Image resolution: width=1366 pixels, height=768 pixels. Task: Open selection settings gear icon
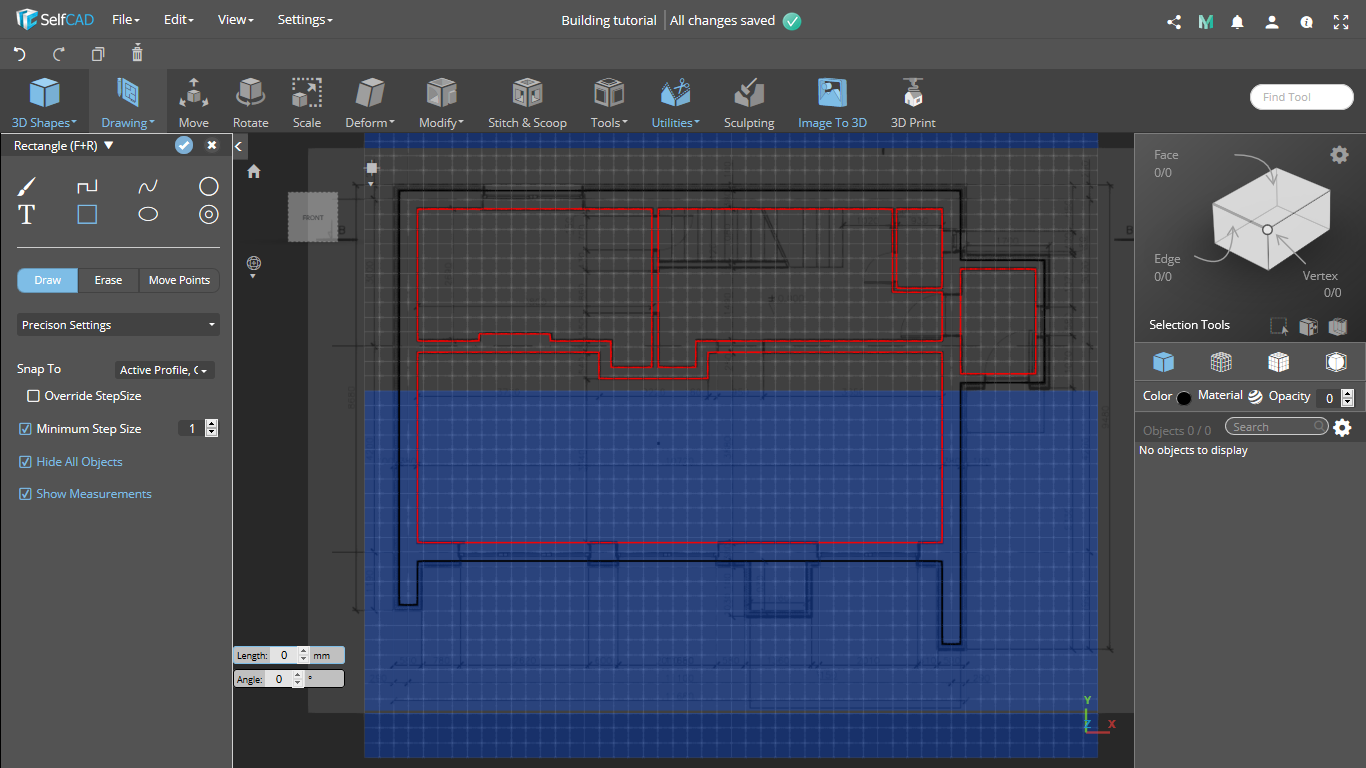1339,154
